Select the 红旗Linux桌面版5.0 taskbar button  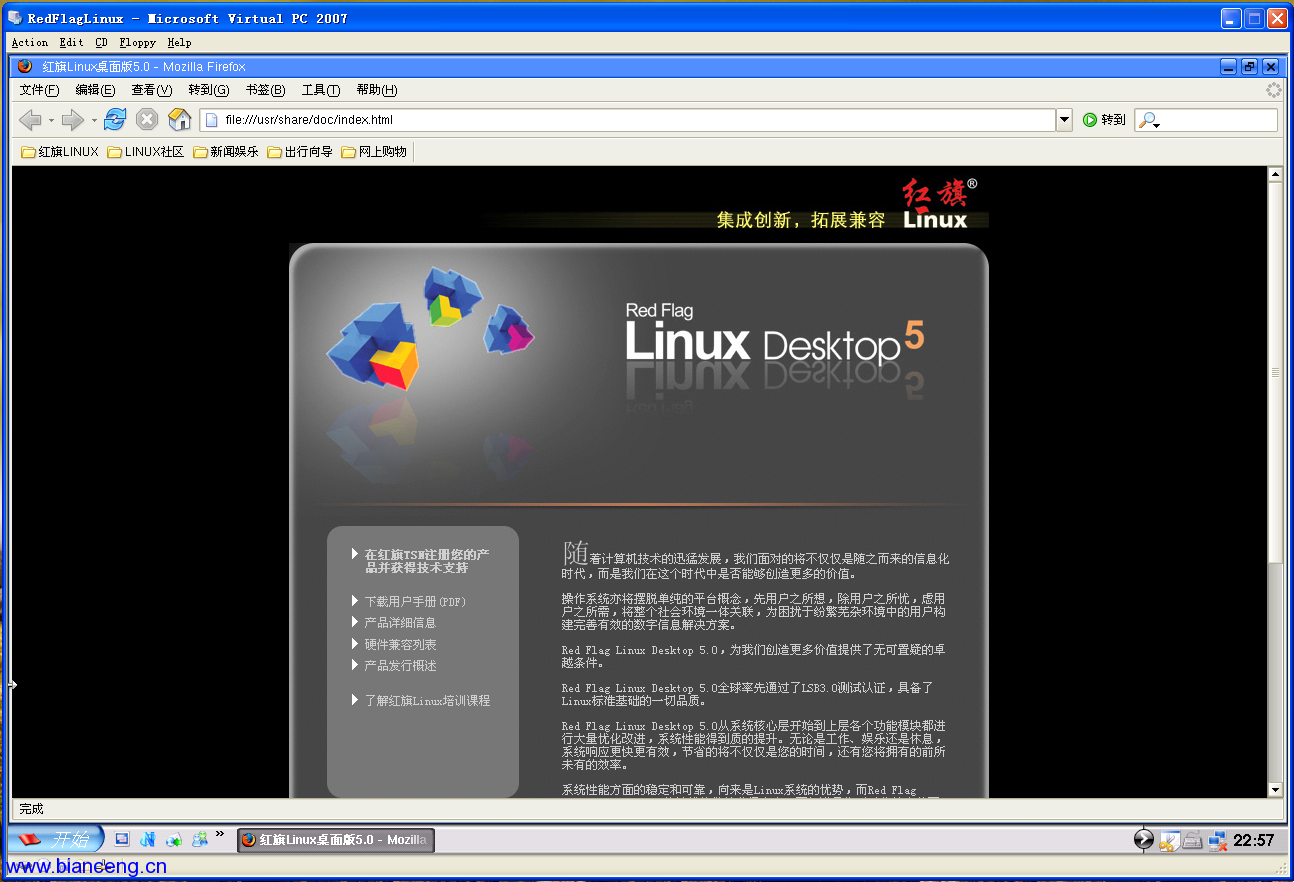[x=335, y=840]
